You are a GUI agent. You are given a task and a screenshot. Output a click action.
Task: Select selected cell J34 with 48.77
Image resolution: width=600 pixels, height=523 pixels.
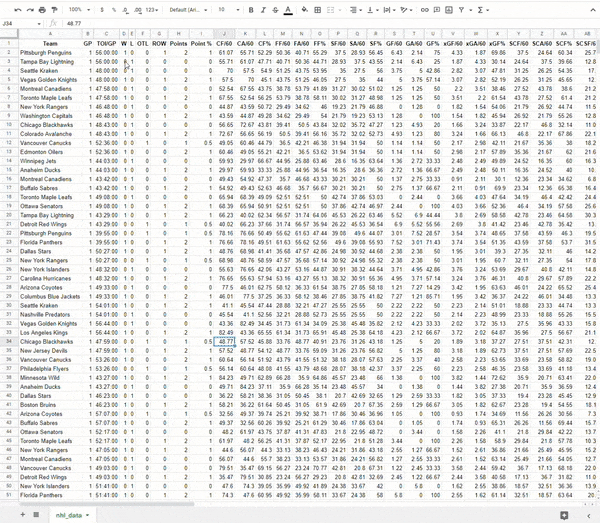(x=224, y=341)
